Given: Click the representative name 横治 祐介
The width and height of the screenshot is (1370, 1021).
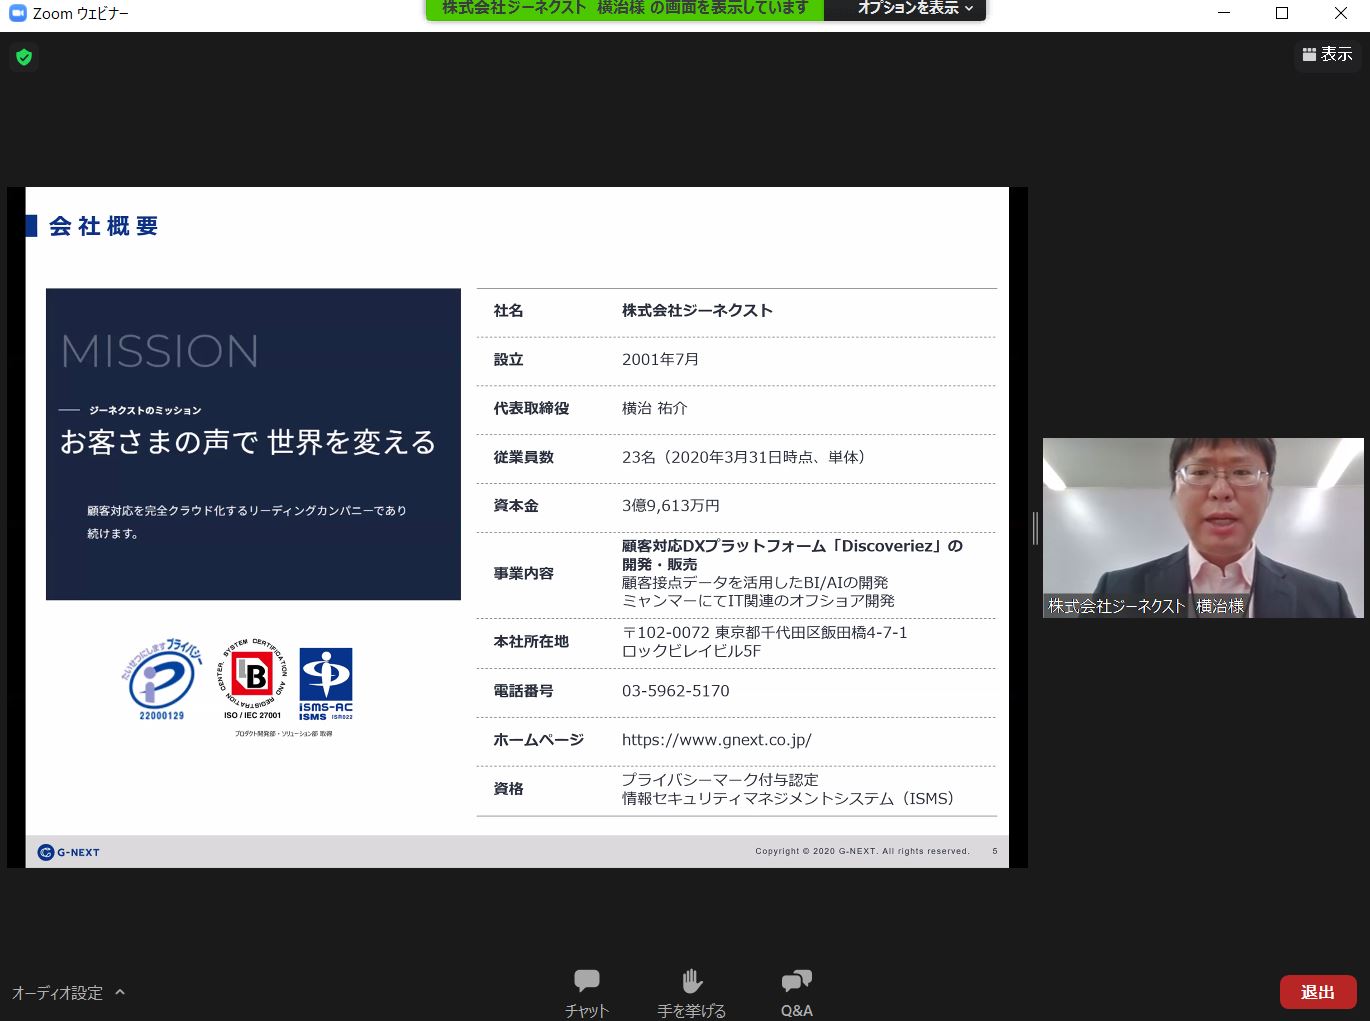Looking at the screenshot, I should click(x=655, y=408).
